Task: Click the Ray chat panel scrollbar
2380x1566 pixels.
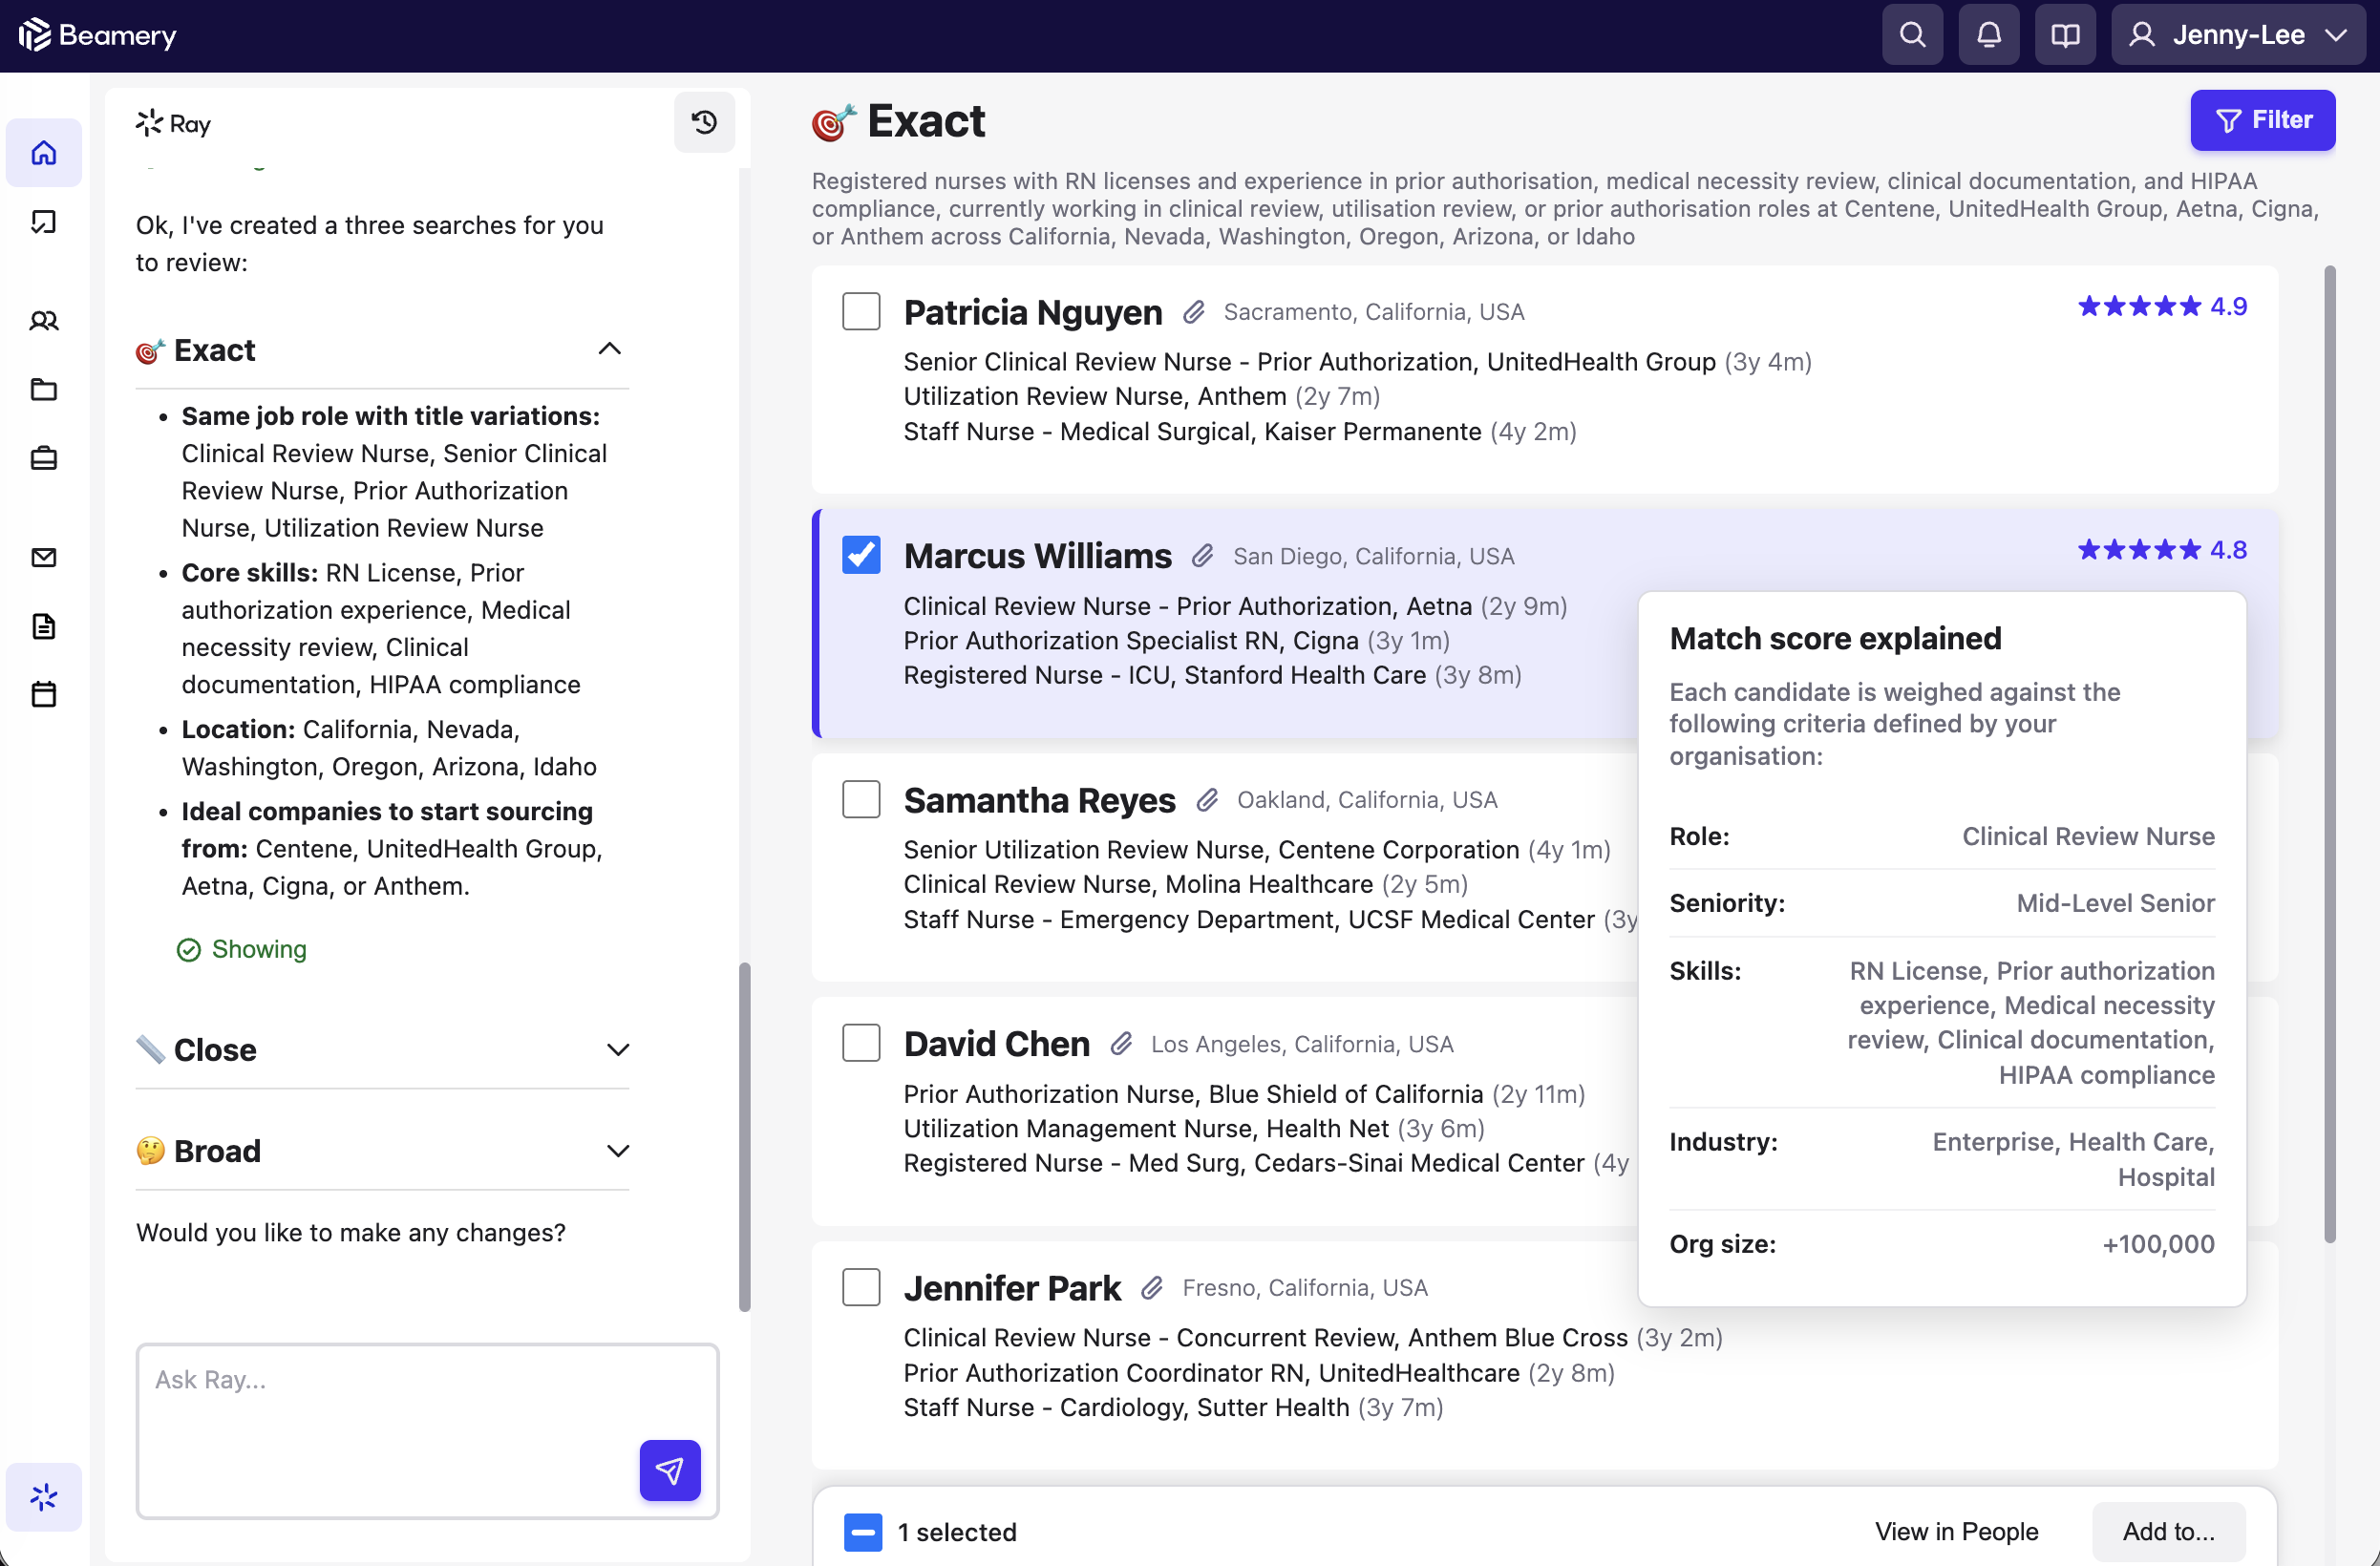Action: (x=744, y=1136)
